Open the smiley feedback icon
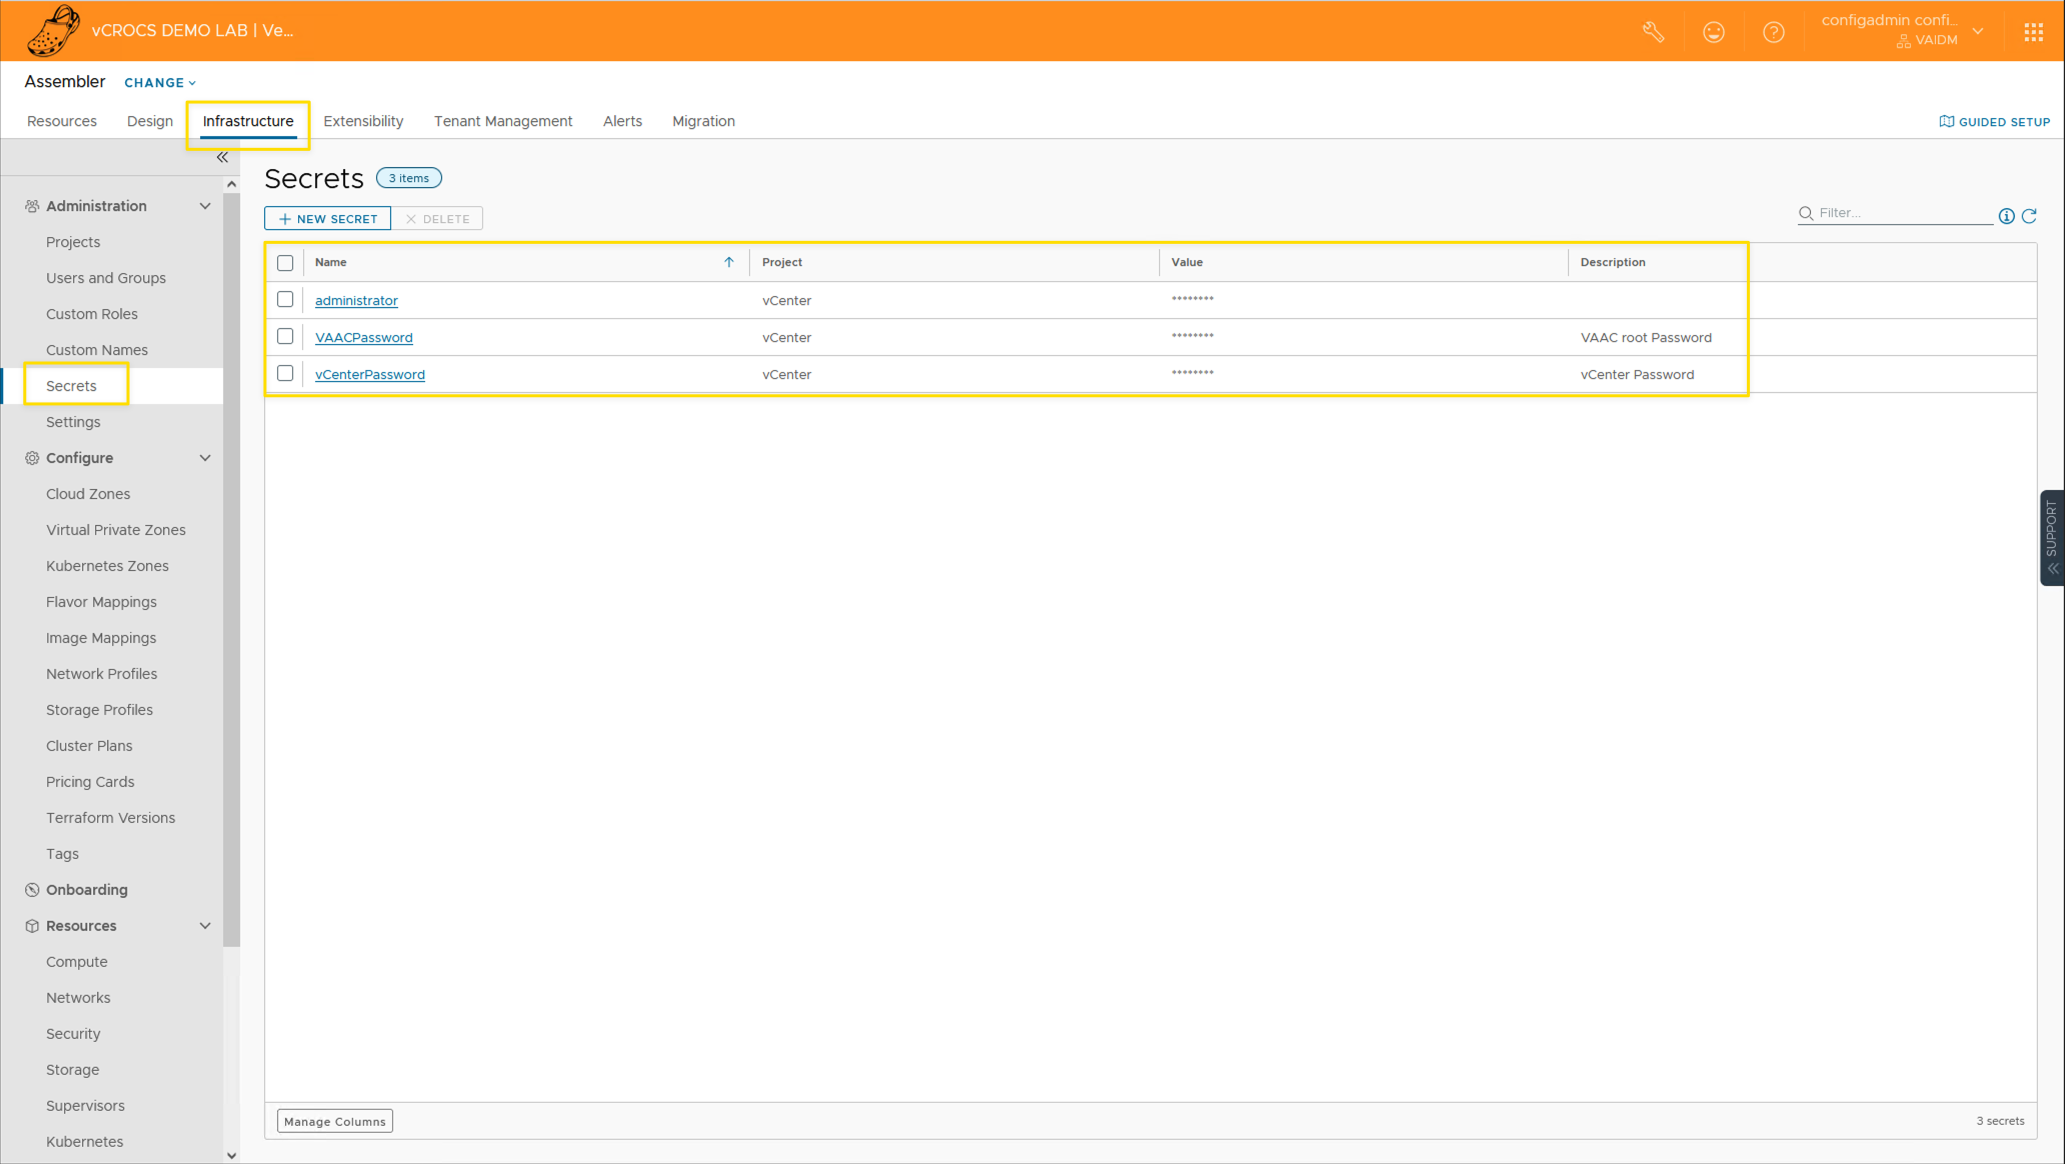 [x=1713, y=32]
